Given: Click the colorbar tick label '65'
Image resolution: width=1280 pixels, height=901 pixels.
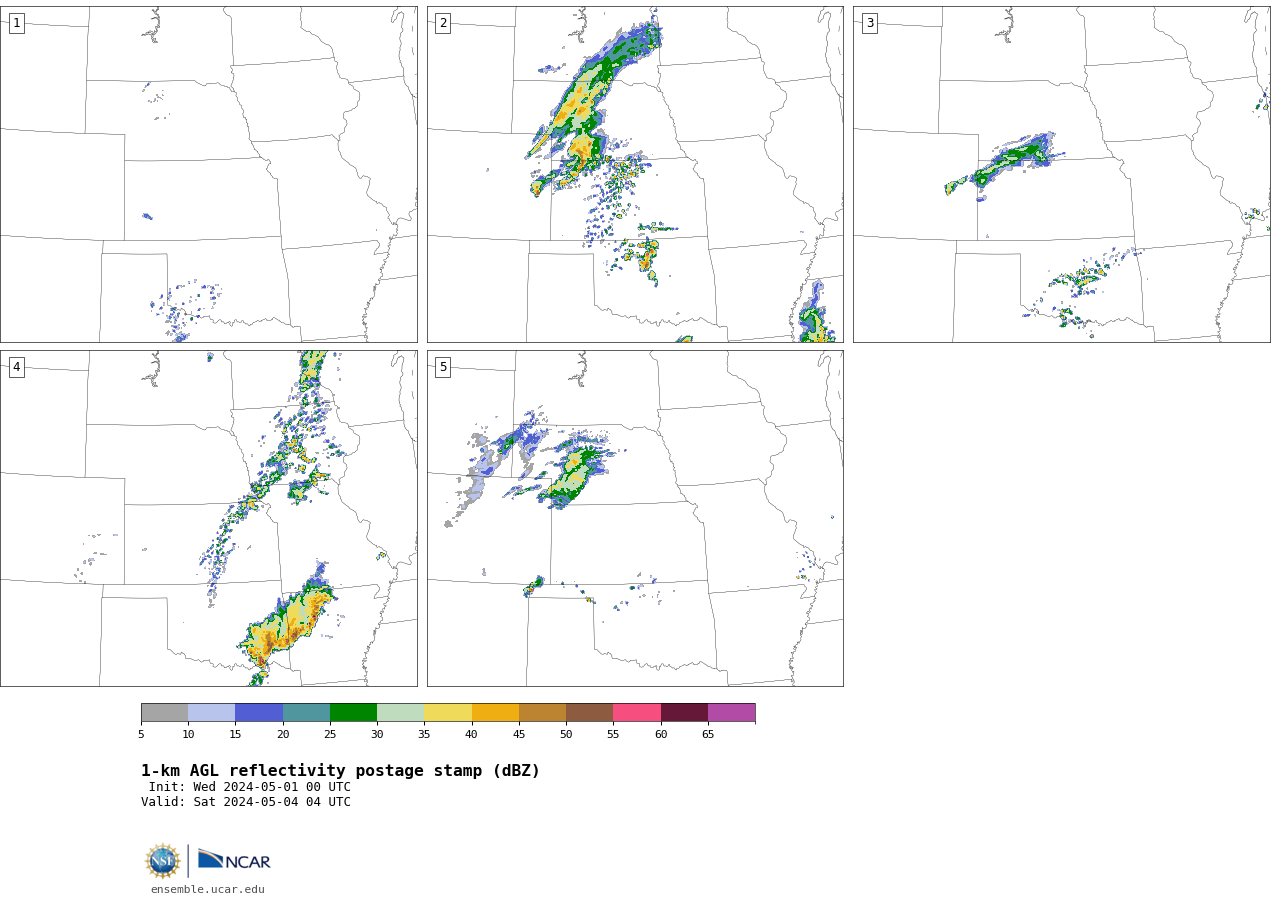Looking at the screenshot, I should coord(708,735).
